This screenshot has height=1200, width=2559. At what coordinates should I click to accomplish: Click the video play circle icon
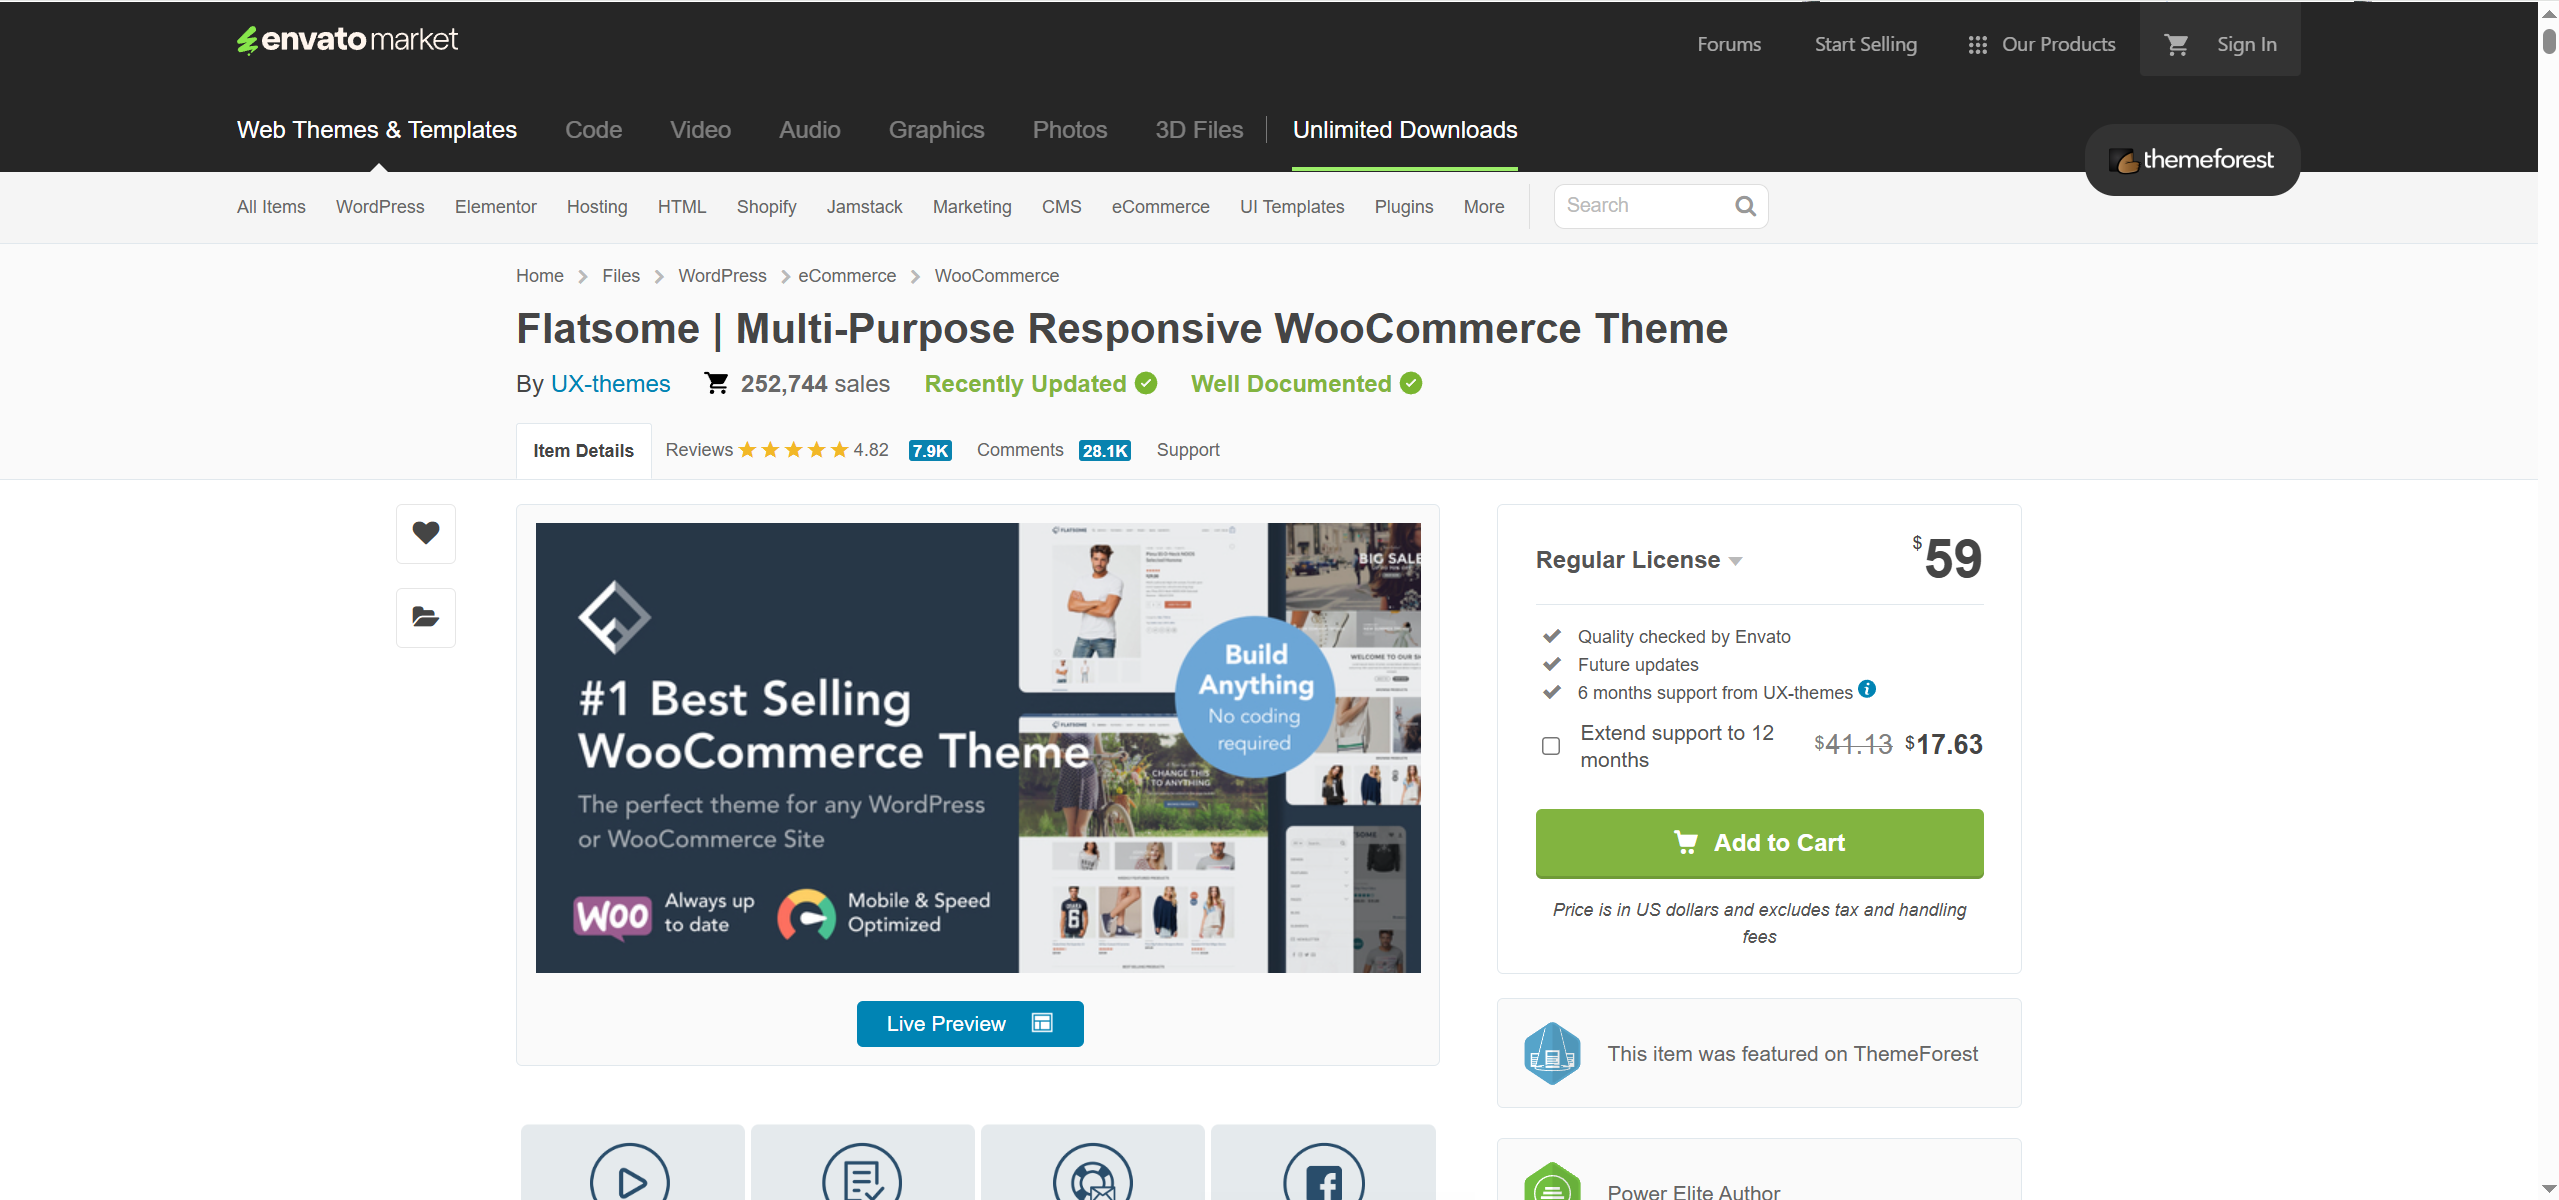(631, 1180)
